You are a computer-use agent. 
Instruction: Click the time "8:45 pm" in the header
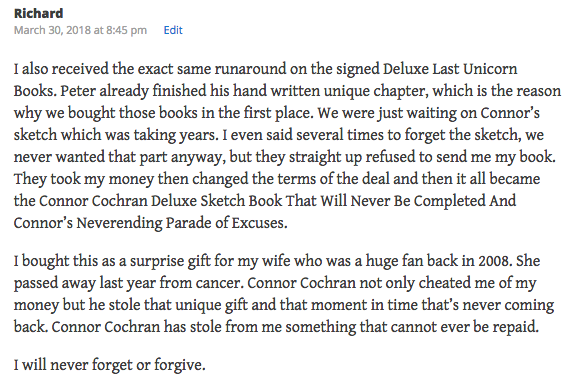(127, 30)
